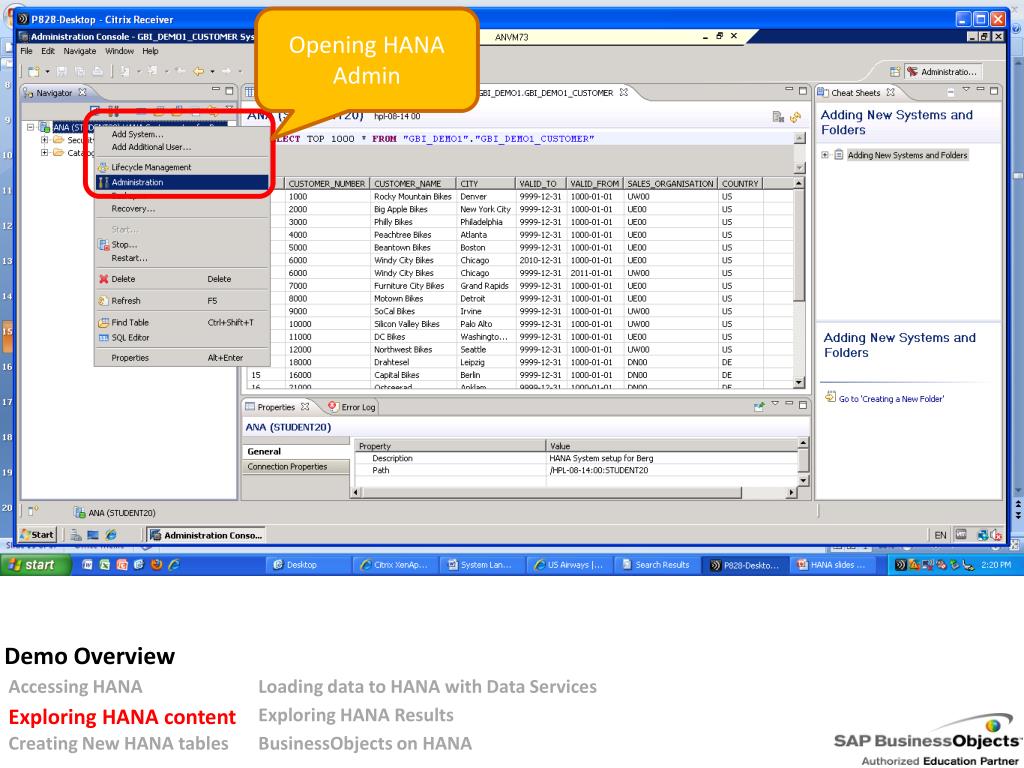Expand the Security folder node
The height and width of the screenshot is (768, 1024).
click(44, 140)
